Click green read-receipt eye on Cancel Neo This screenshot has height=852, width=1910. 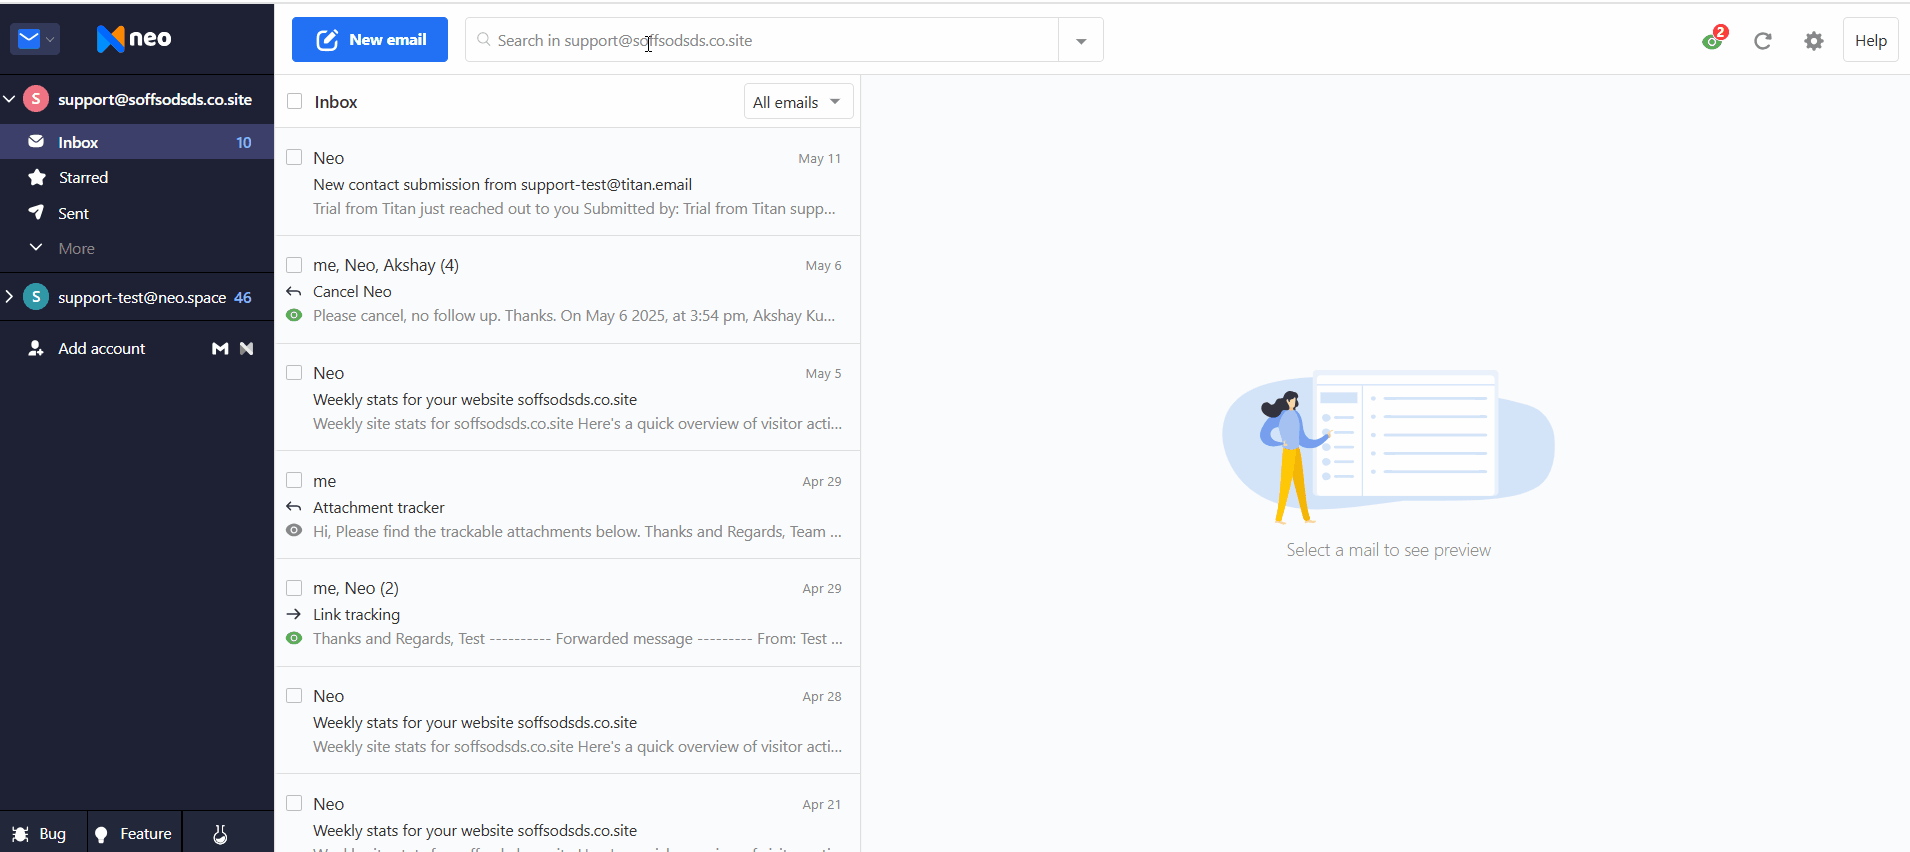tap(294, 315)
